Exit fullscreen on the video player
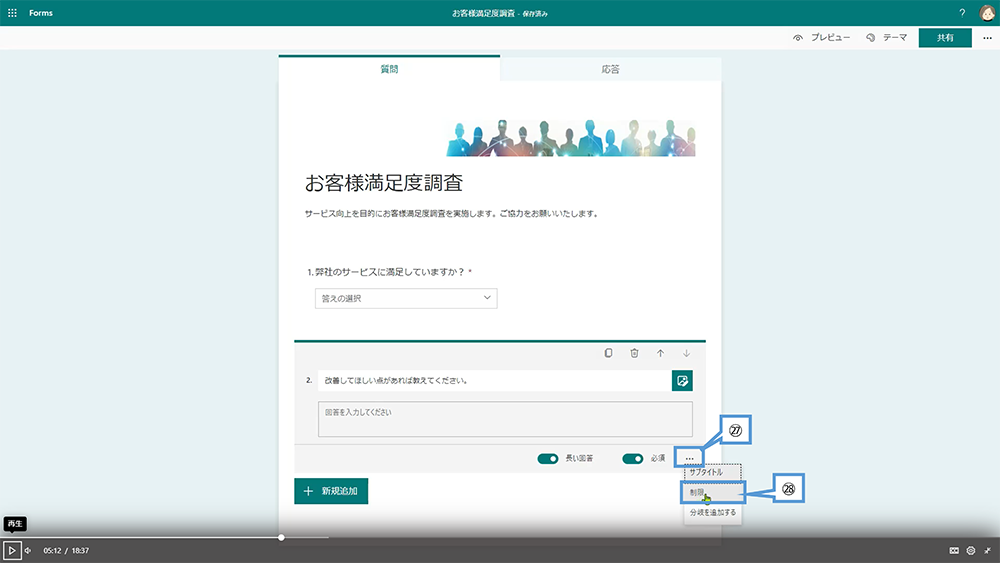This screenshot has height=563, width=1000. tap(987, 550)
